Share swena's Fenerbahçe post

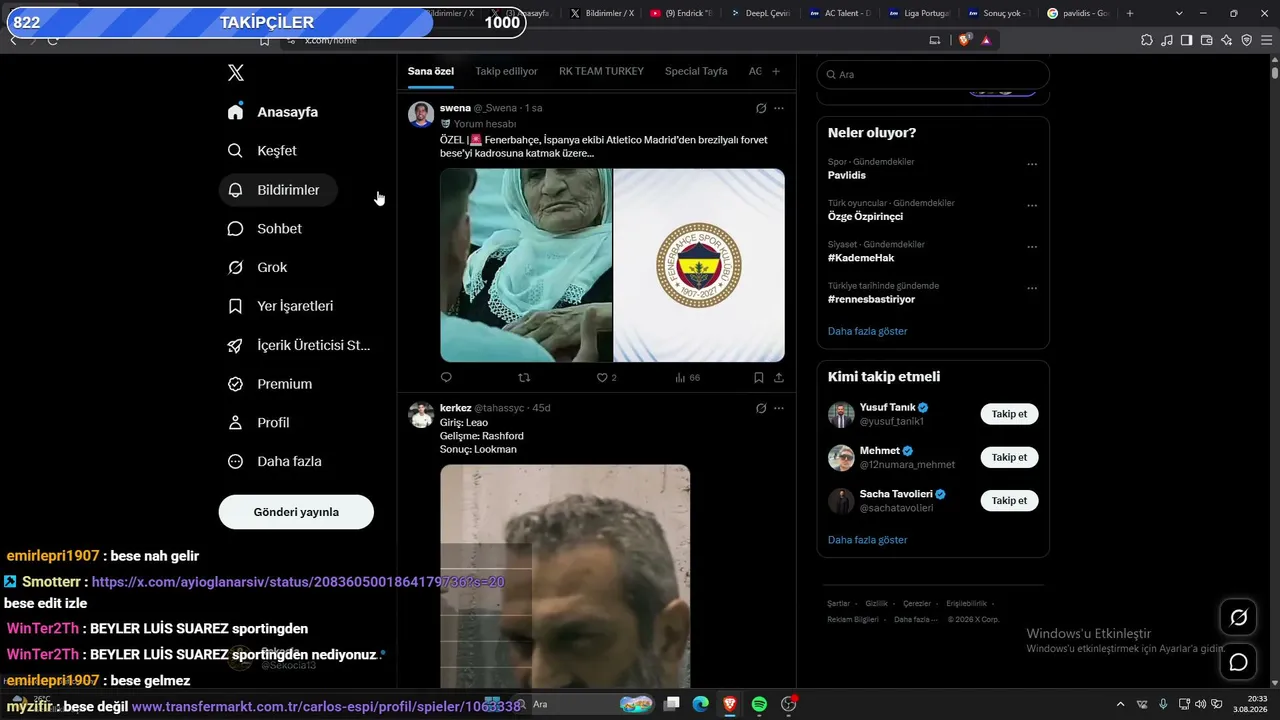[779, 378]
